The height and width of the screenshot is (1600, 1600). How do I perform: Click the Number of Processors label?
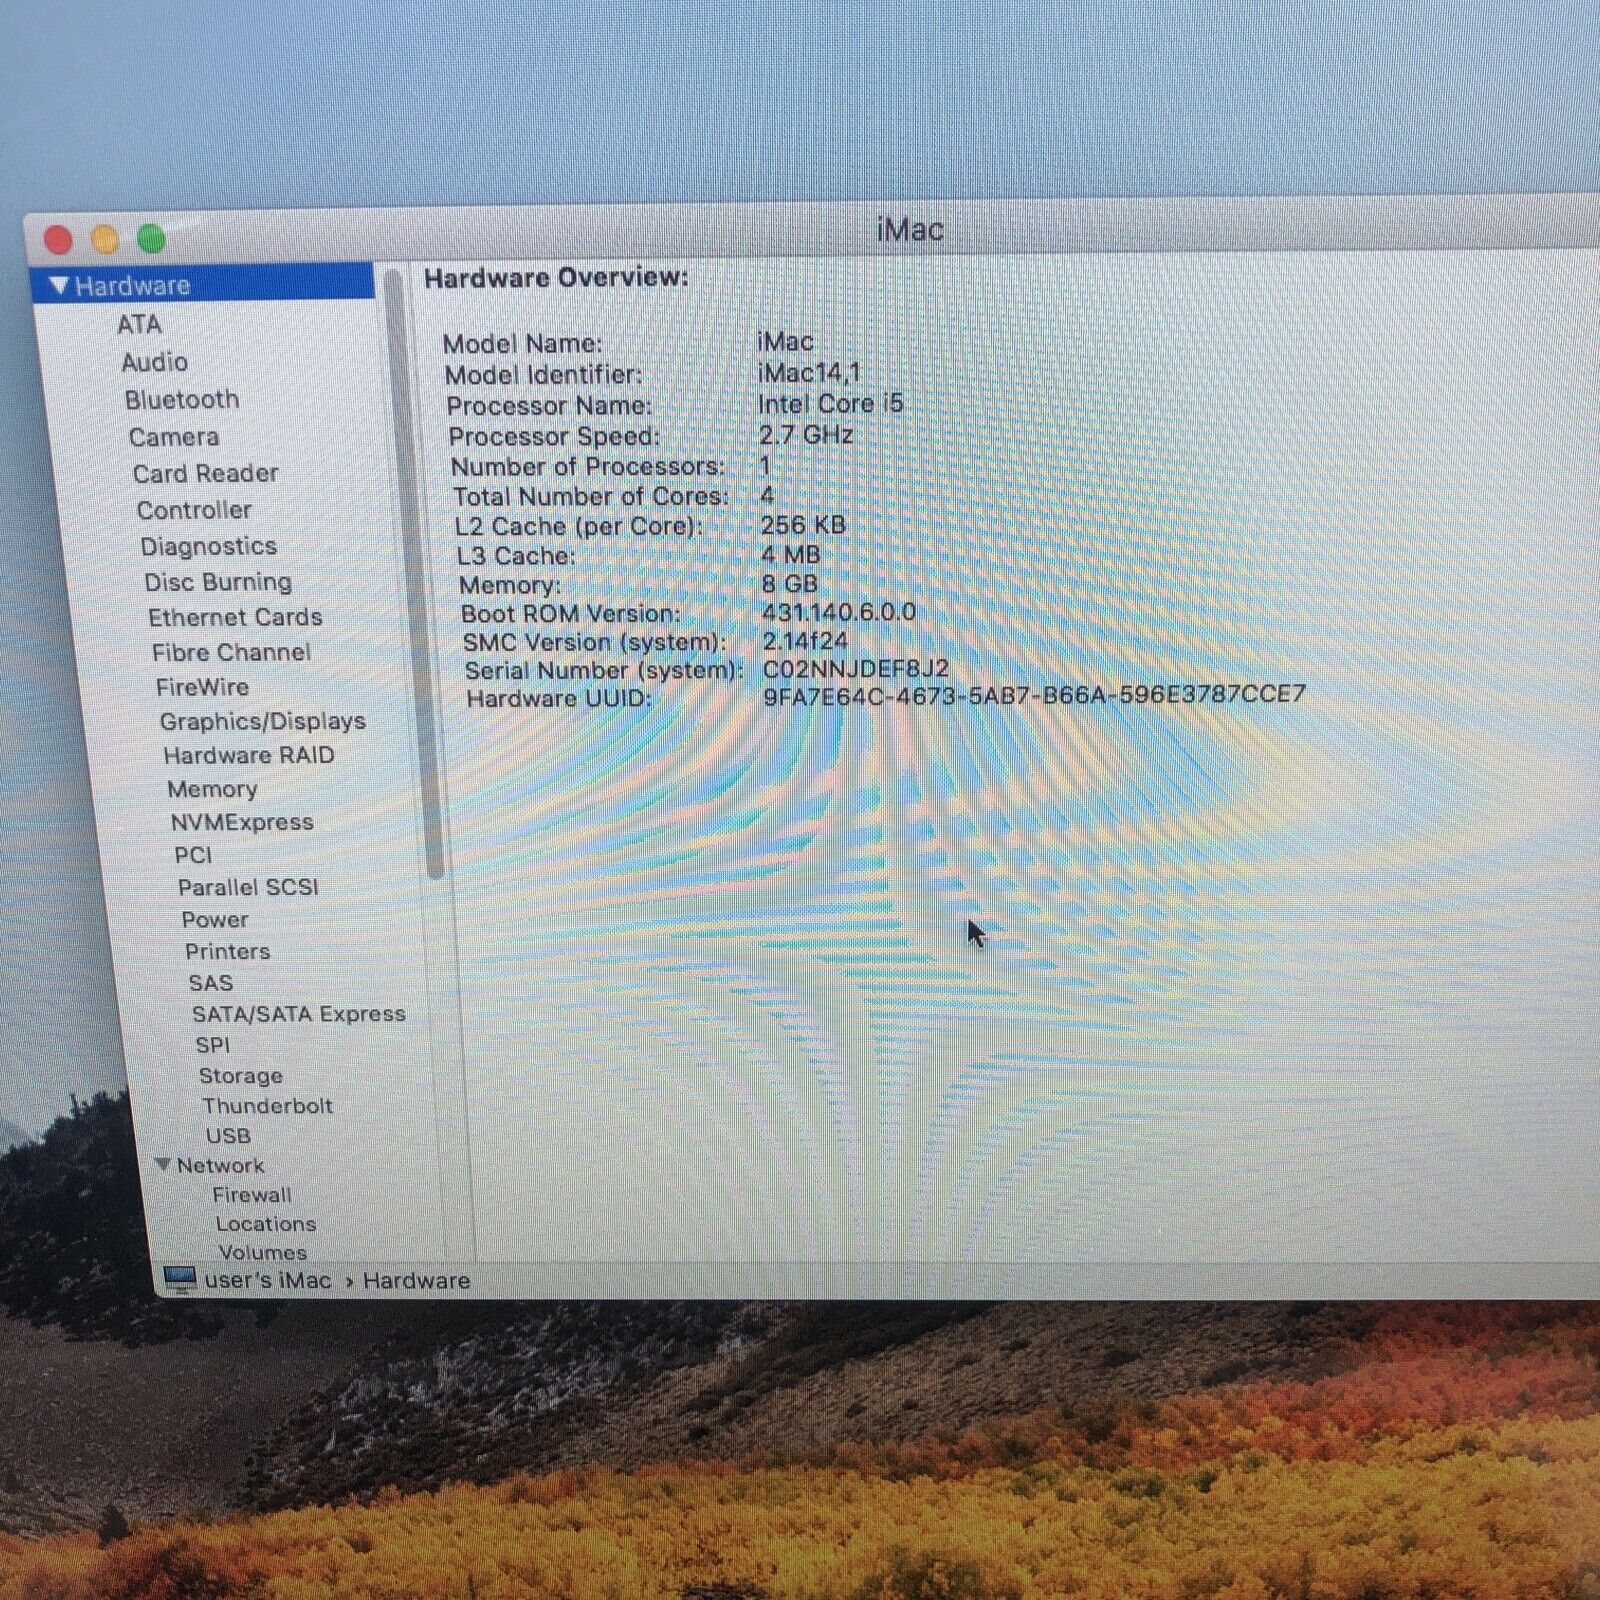pyautogui.click(x=588, y=466)
